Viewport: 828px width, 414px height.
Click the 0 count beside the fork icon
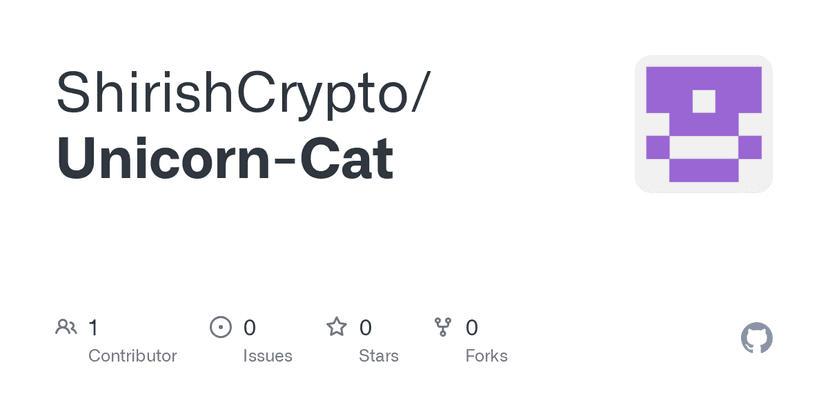pyautogui.click(x=472, y=327)
